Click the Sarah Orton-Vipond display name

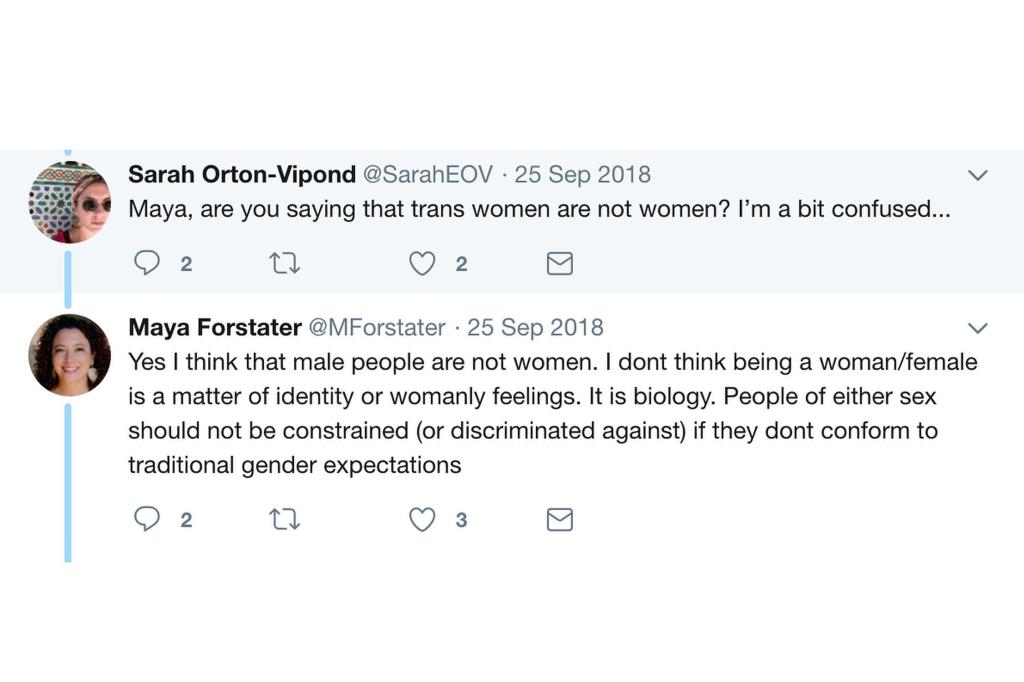pos(242,175)
